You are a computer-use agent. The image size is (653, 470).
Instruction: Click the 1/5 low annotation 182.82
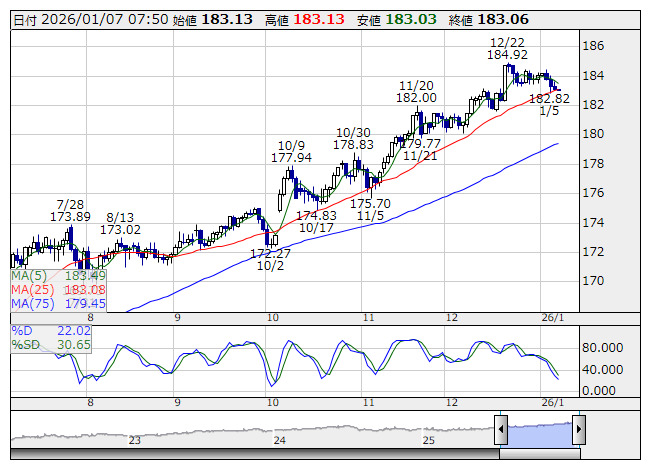tap(549, 99)
